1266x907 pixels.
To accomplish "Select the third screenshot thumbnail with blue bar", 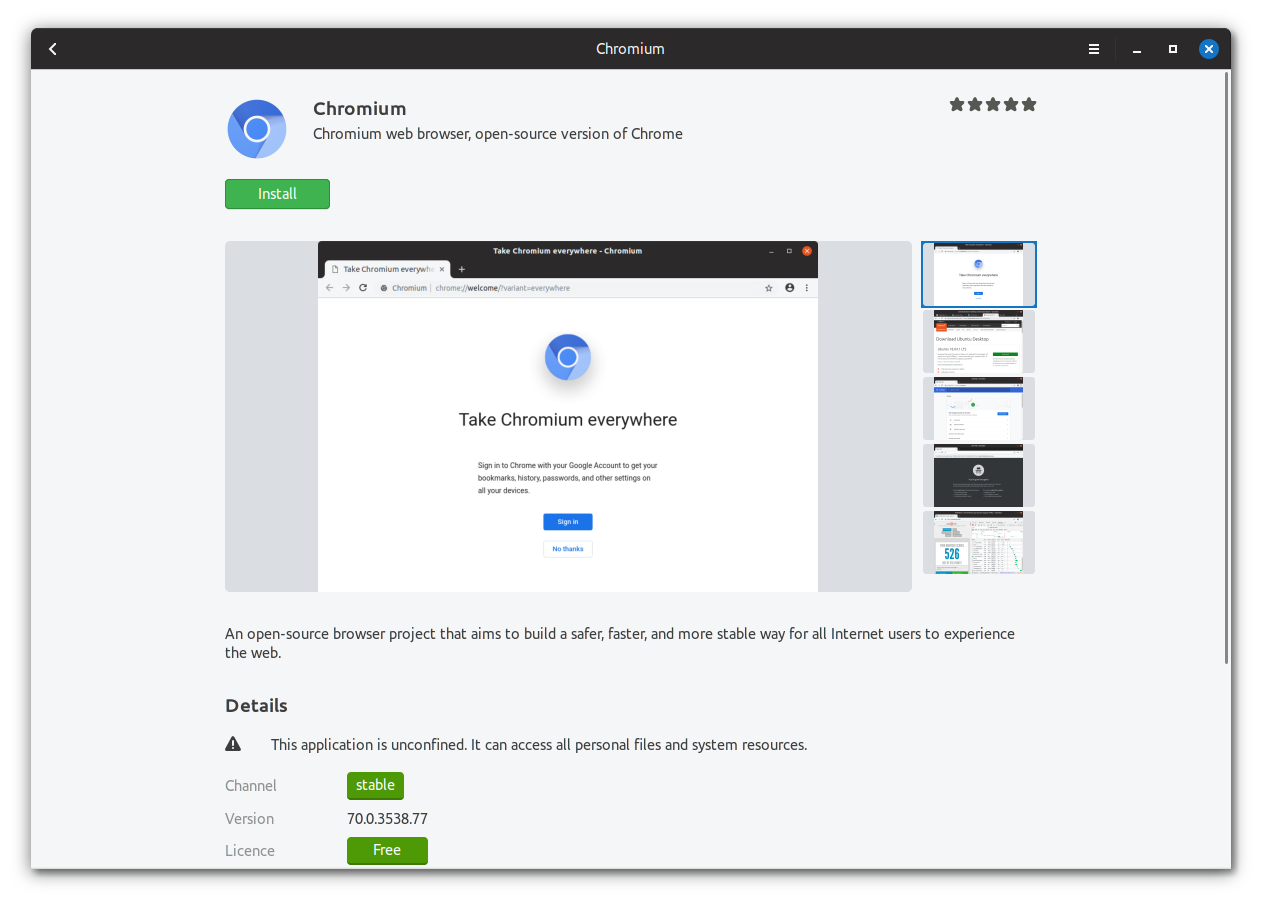I will 979,408.
